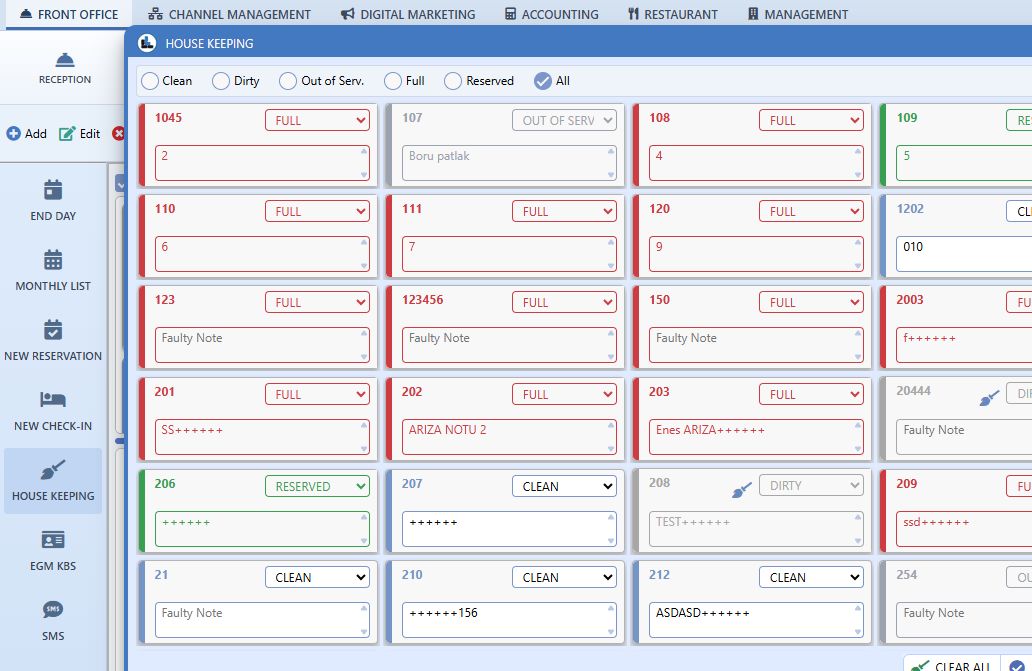Select the Full filter radio button
This screenshot has height=671, width=1032.
click(393, 81)
